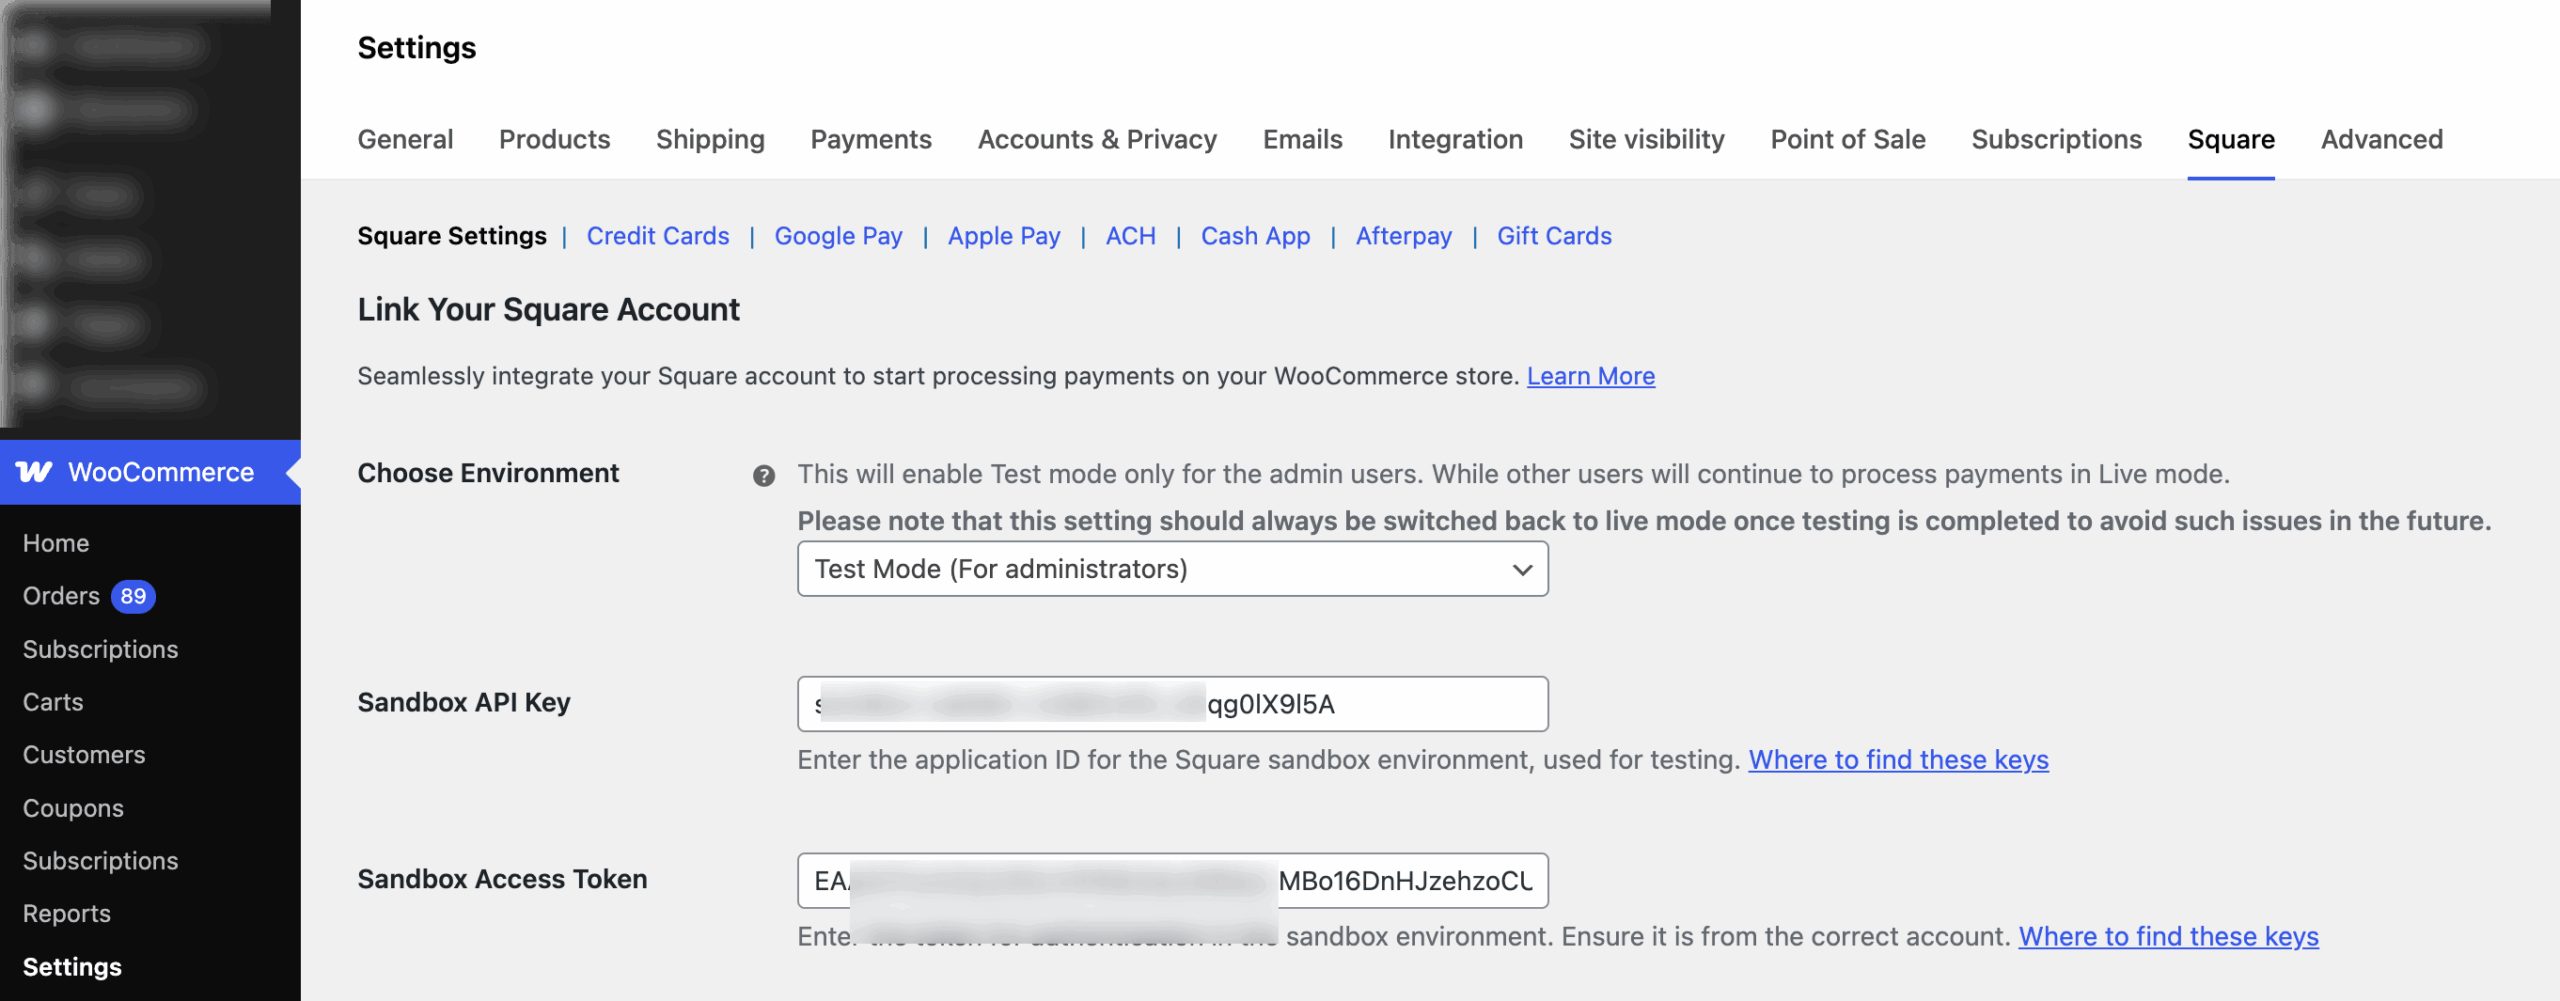Open the Subscriptions settings tab
This screenshot has height=1001, width=2560.
2056,139
